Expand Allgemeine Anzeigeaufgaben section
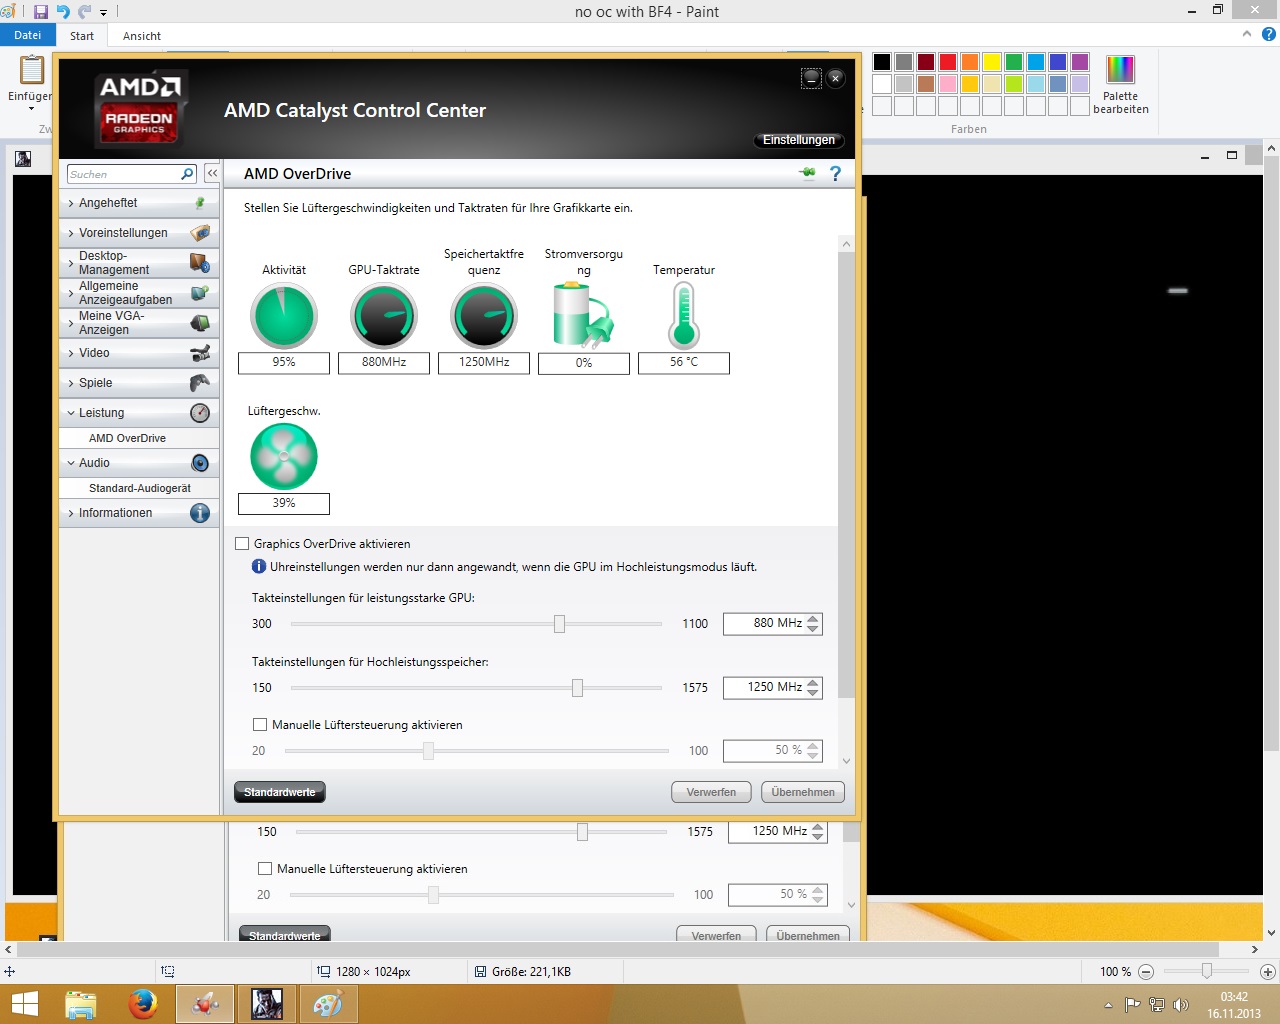The height and width of the screenshot is (1024, 1280). tap(139, 293)
